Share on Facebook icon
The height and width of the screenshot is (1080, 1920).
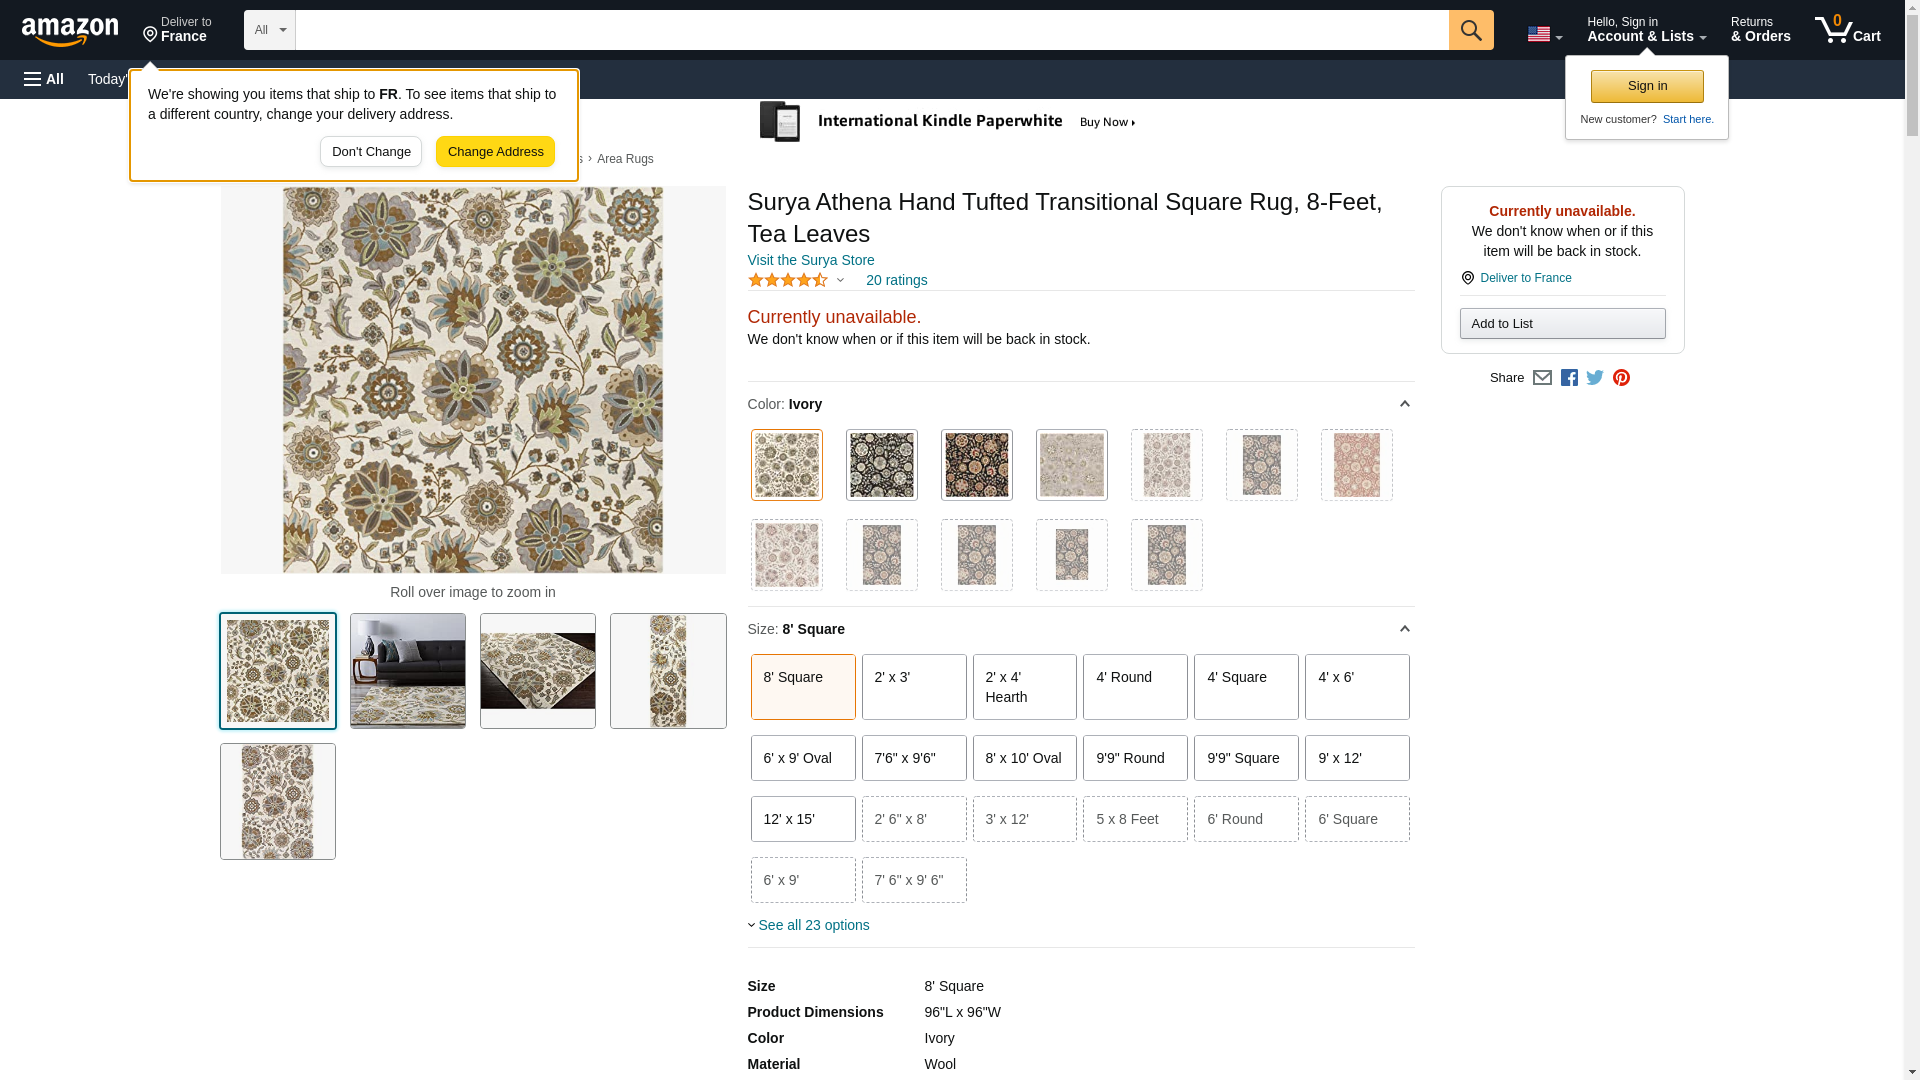pyautogui.click(x=1569, y=378)
